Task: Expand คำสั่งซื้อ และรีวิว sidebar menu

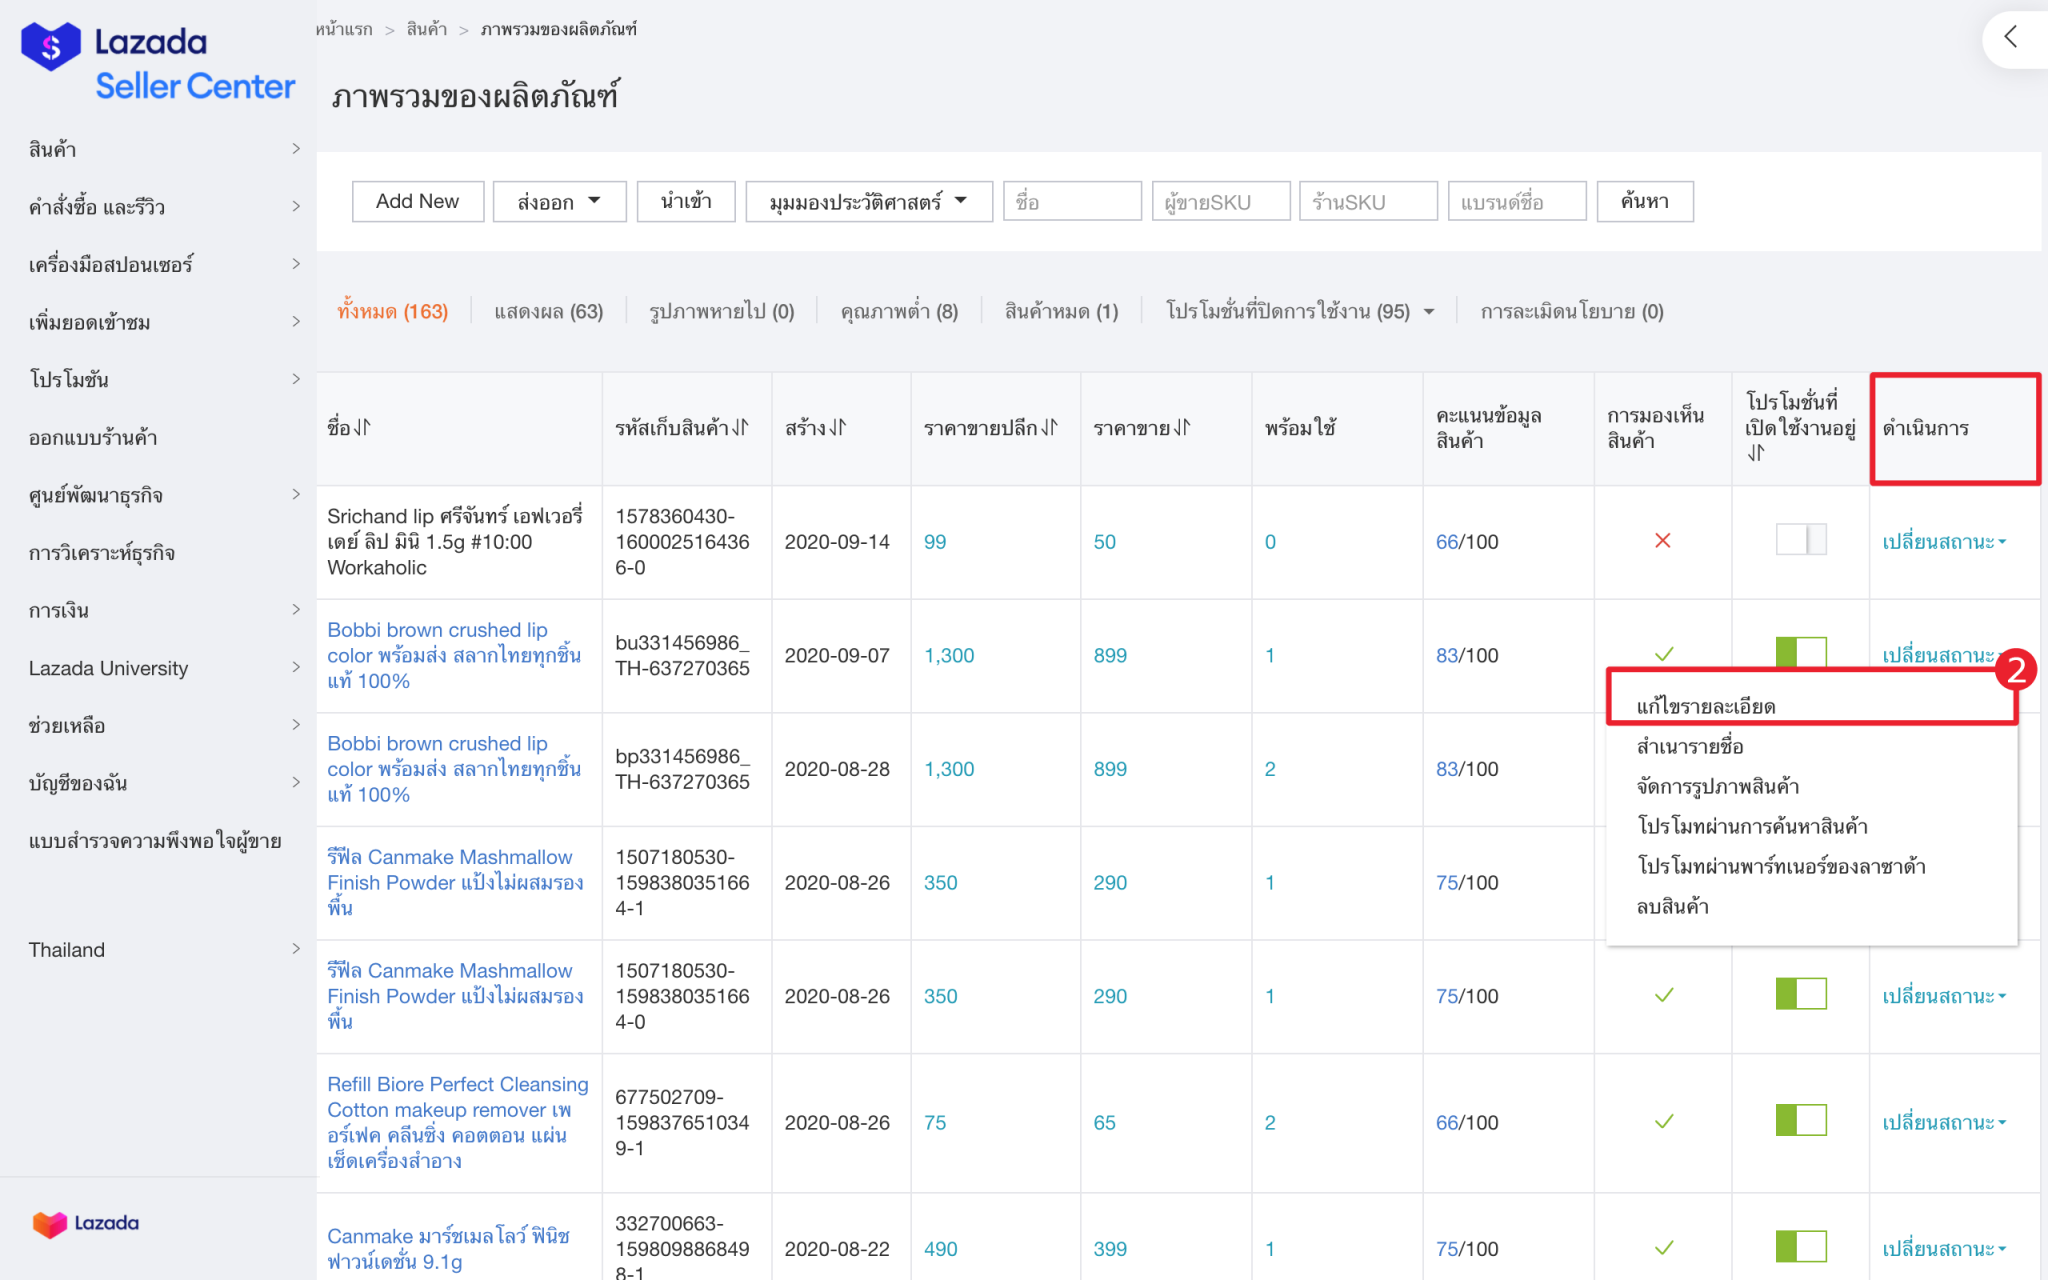Action: 163,207
